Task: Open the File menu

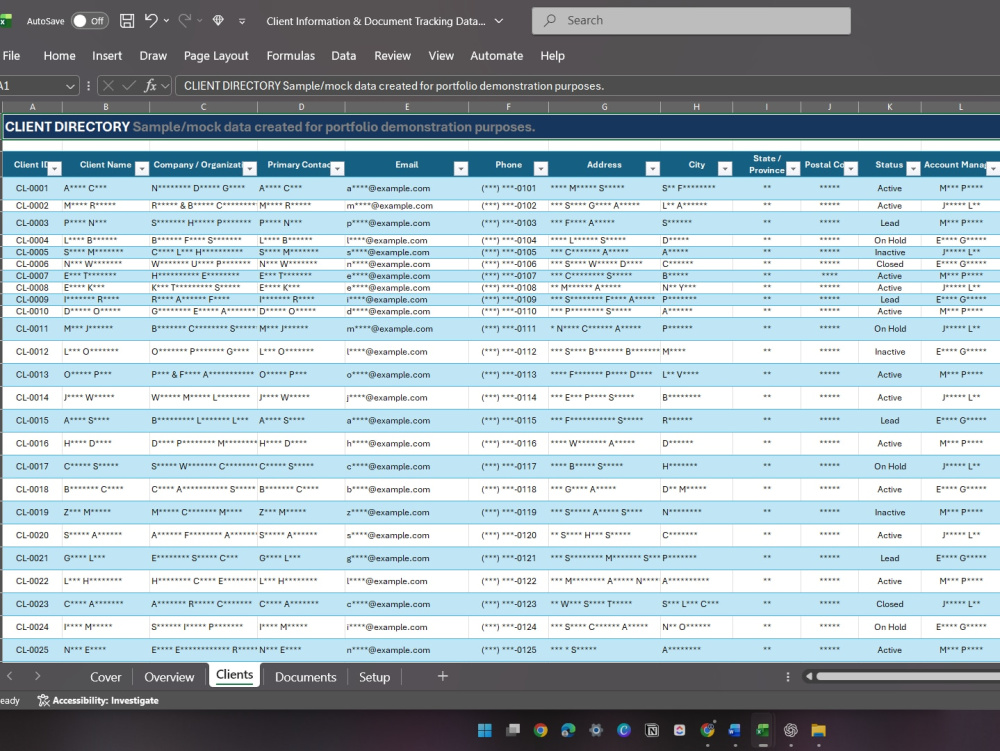Action: tap(11, 56)
